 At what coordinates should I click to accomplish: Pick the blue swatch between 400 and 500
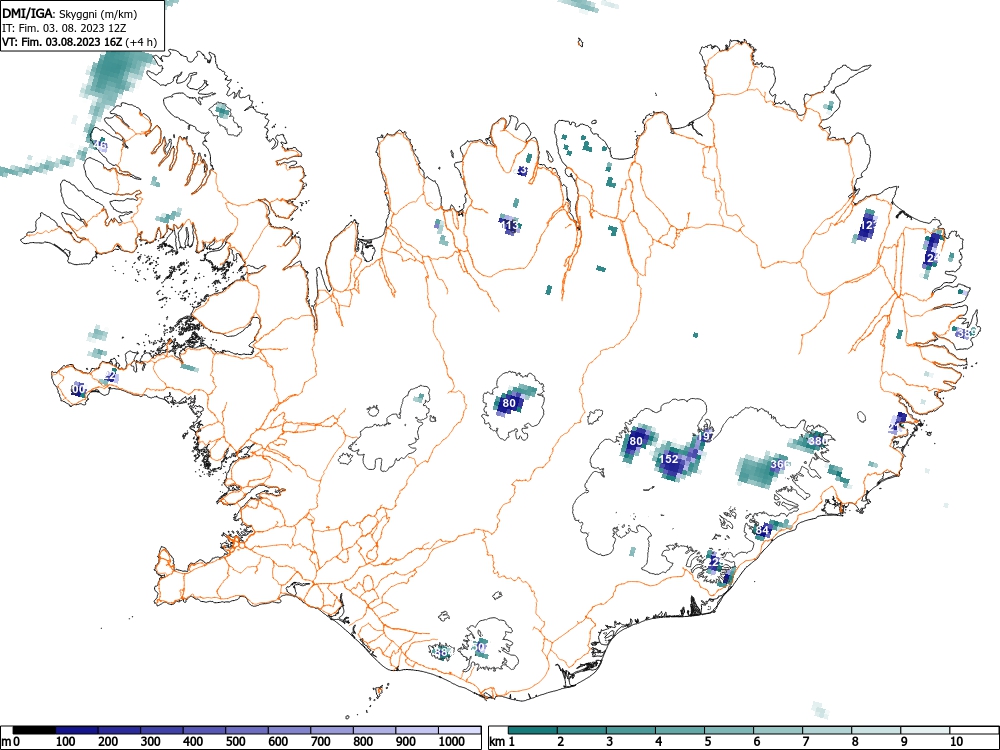(204, 730)
